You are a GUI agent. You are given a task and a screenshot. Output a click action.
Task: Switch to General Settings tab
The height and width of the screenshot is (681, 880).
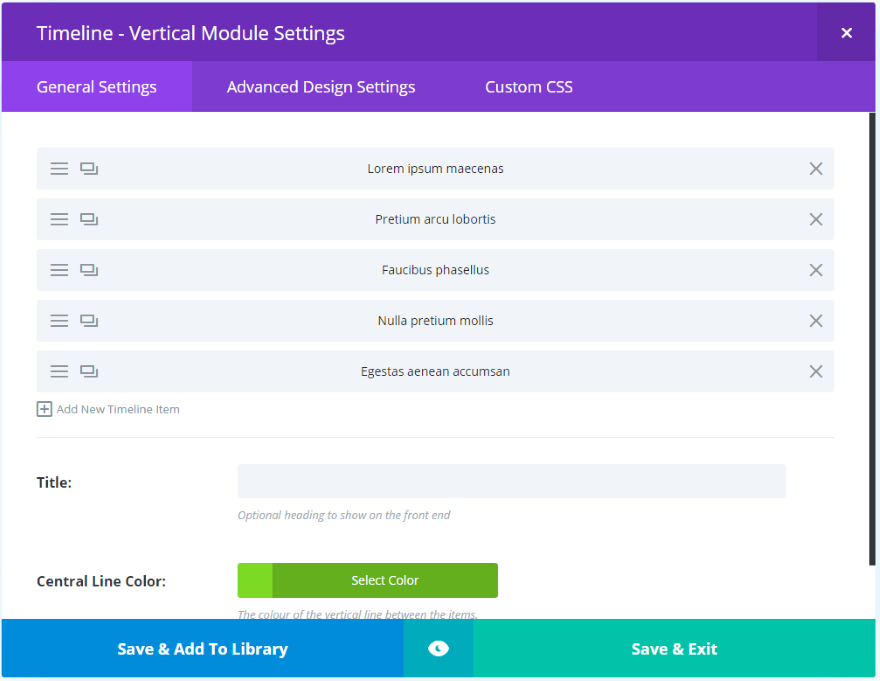(x=97, y=86)
